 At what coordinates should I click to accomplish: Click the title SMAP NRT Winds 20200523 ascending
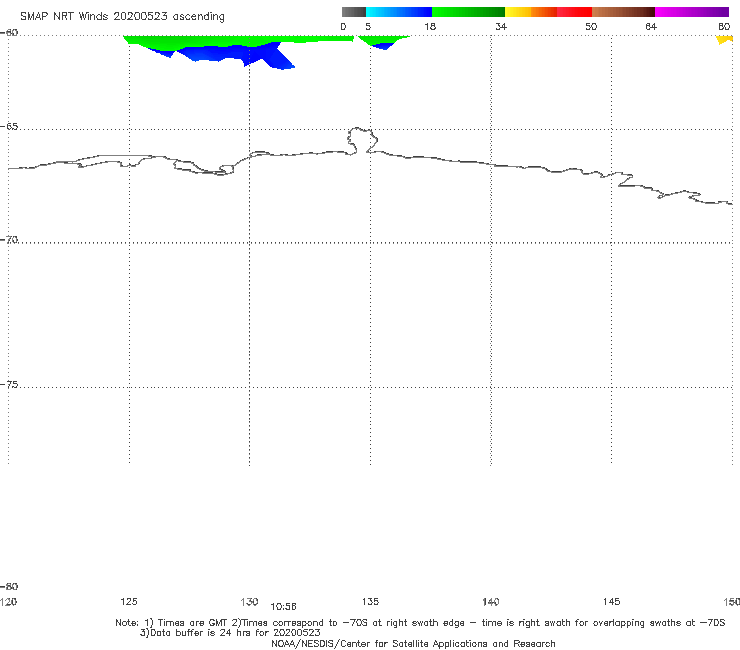[x=122, y=17]
